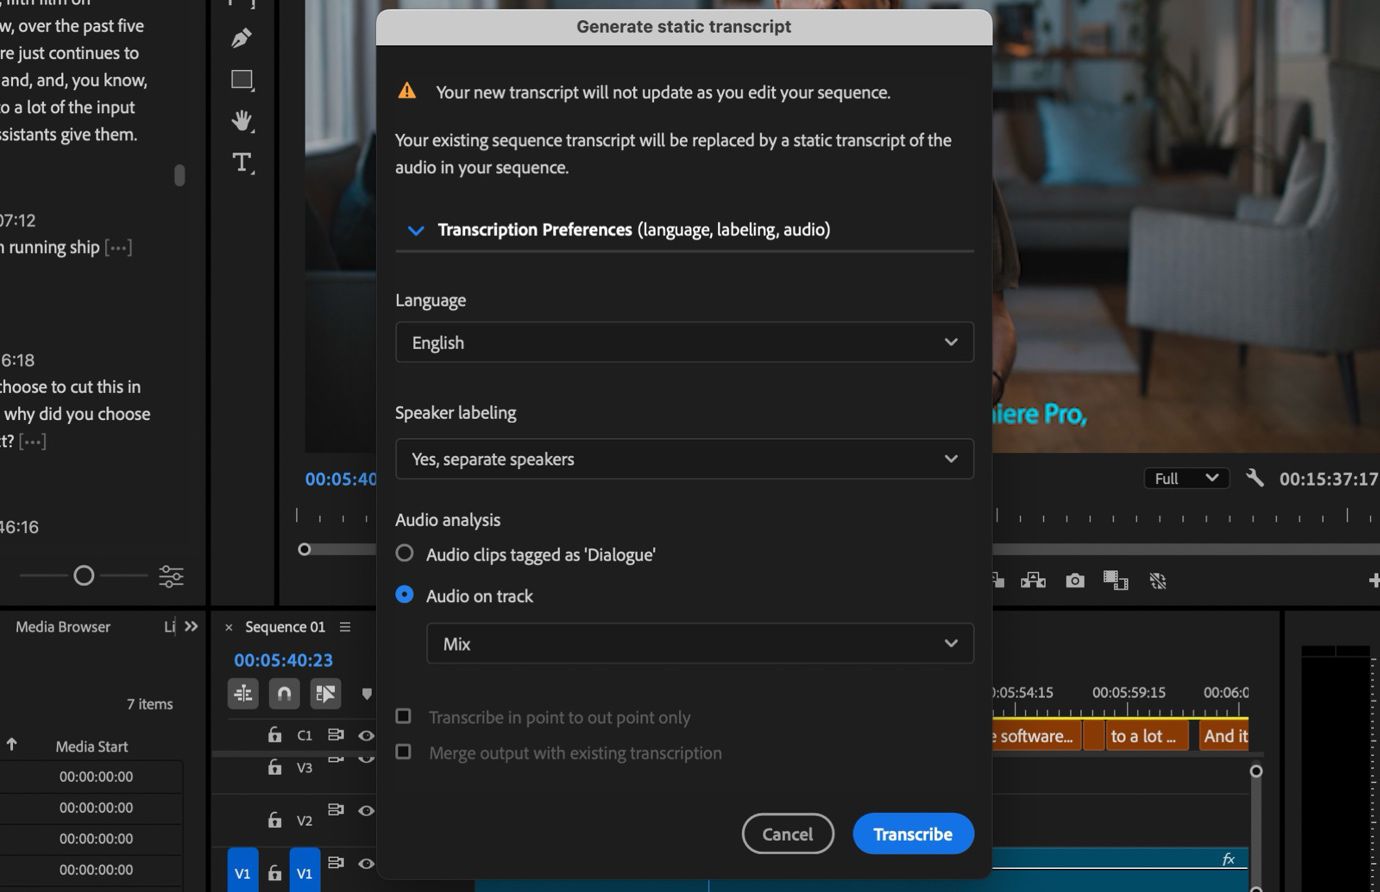Click the Add Marker icon in the timeline
This screenshot has height=892, width=1380.
point(366,693)
